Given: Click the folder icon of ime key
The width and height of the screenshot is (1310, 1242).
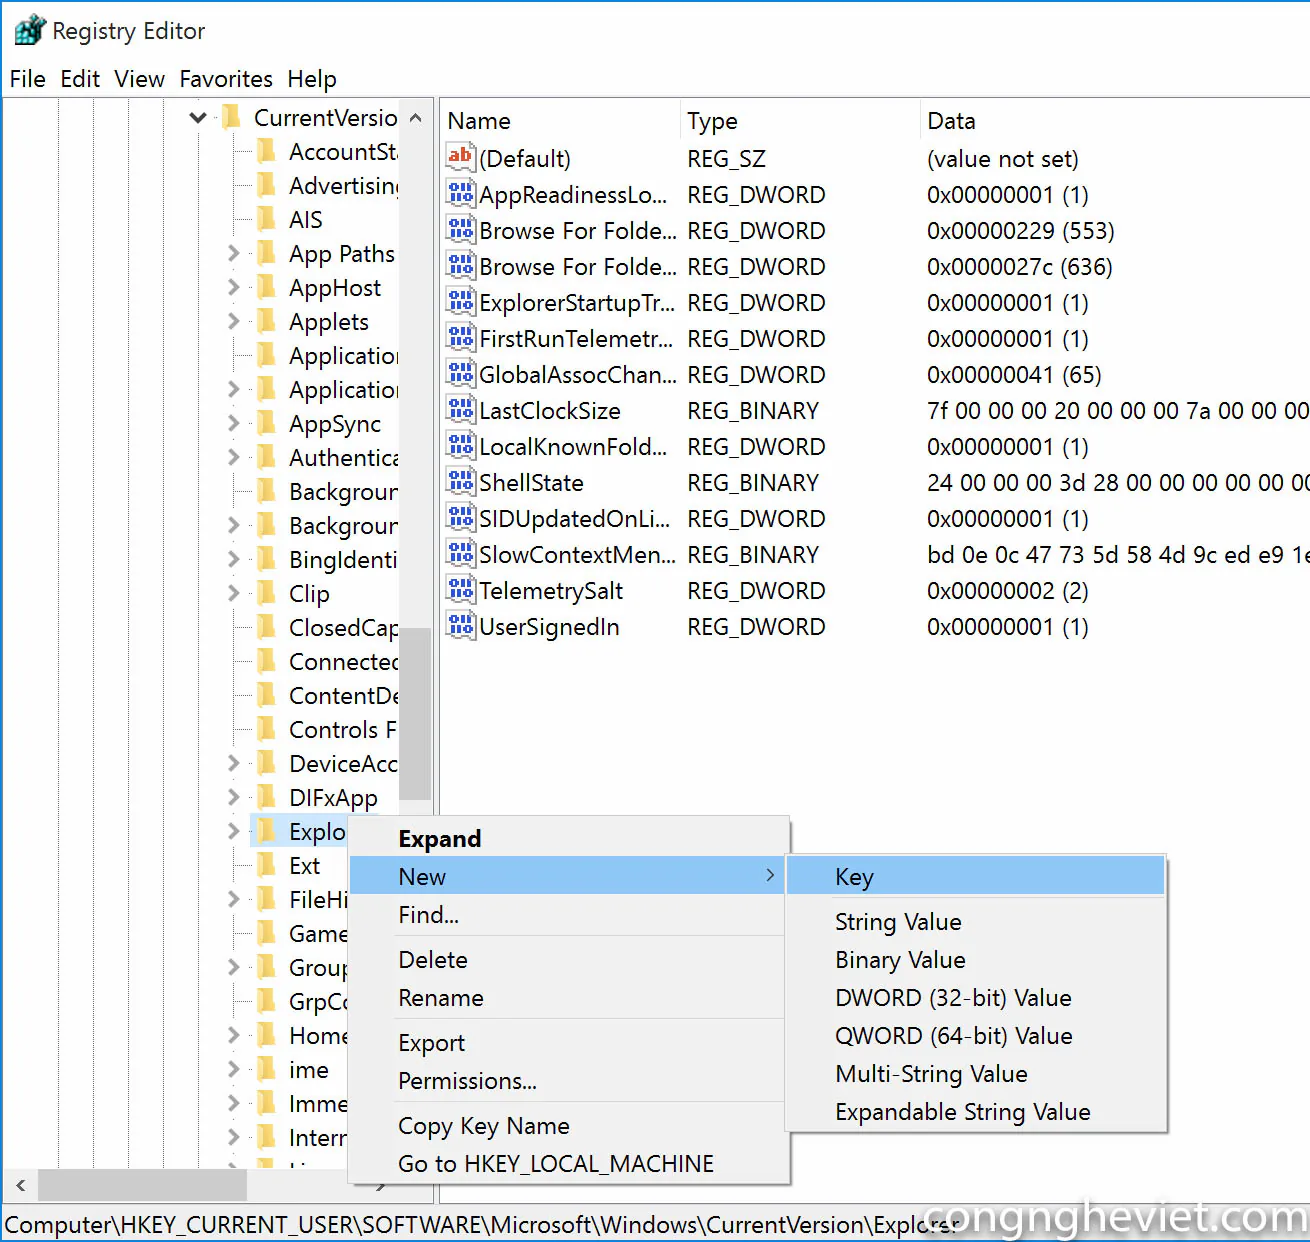Looking at the screenshot, I should tap(266, 1069).
